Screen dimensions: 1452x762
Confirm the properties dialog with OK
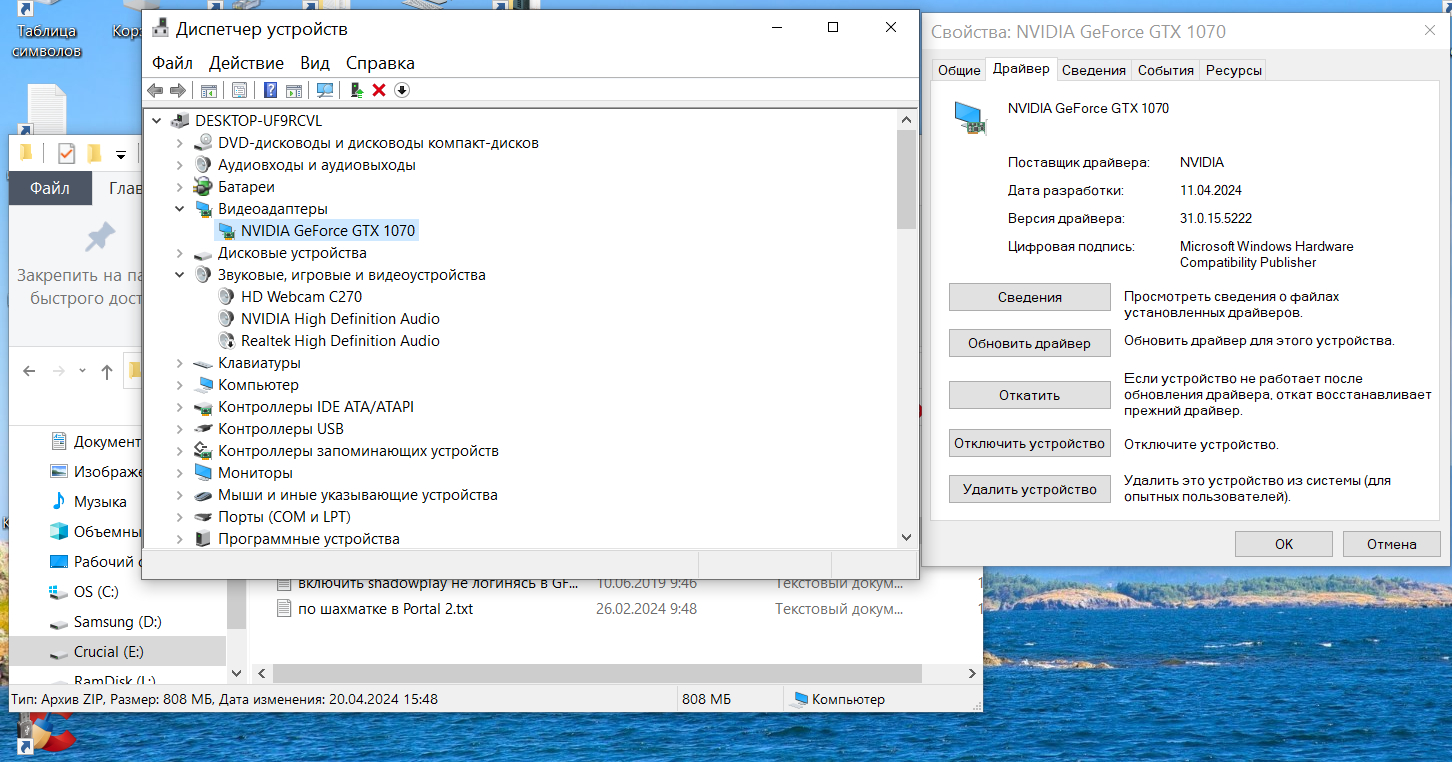click(1284, 544)
